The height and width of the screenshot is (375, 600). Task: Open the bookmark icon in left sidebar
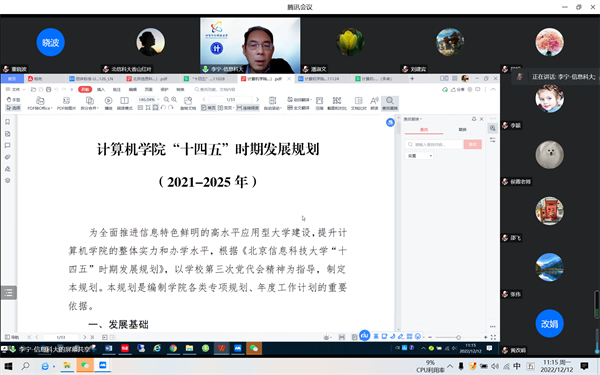(7, 122)
